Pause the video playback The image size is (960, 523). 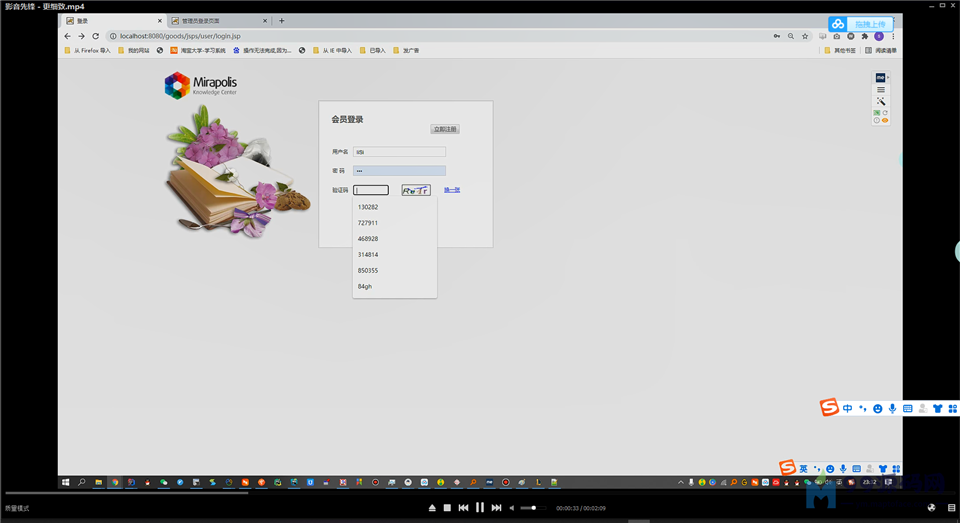click(x=480, y=508)
